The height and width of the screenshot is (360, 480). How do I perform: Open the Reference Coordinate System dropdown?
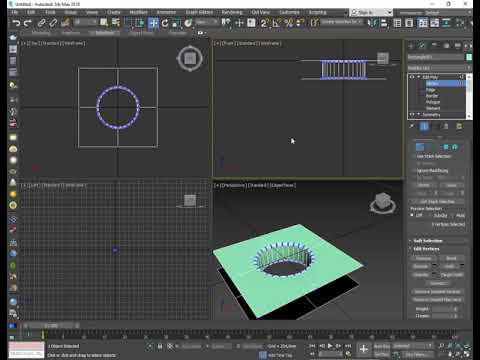point(206,22)
